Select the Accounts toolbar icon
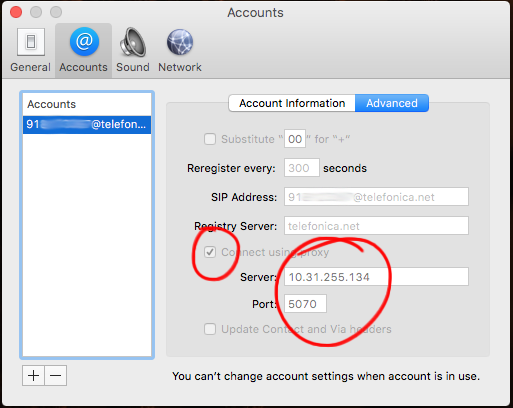 [83, 50]
